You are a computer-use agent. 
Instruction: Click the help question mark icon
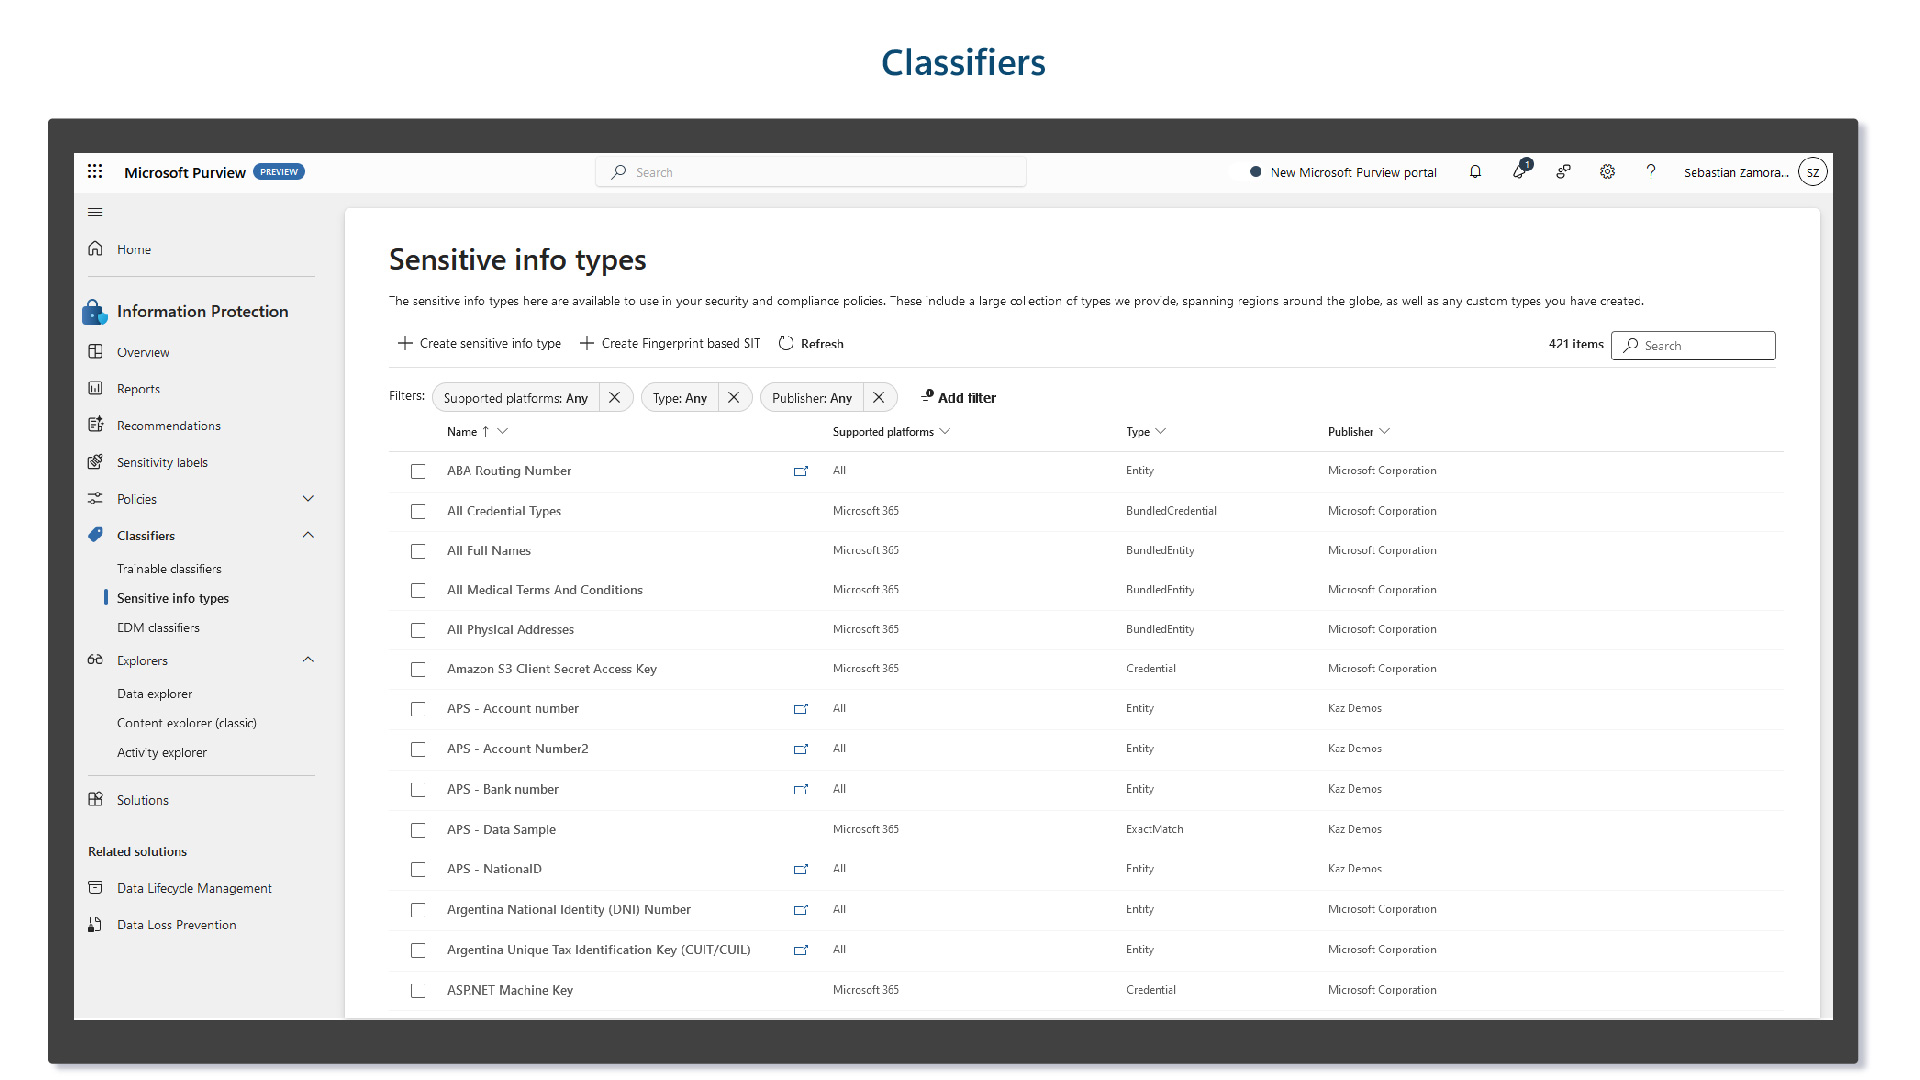[x=1651, y=171]
